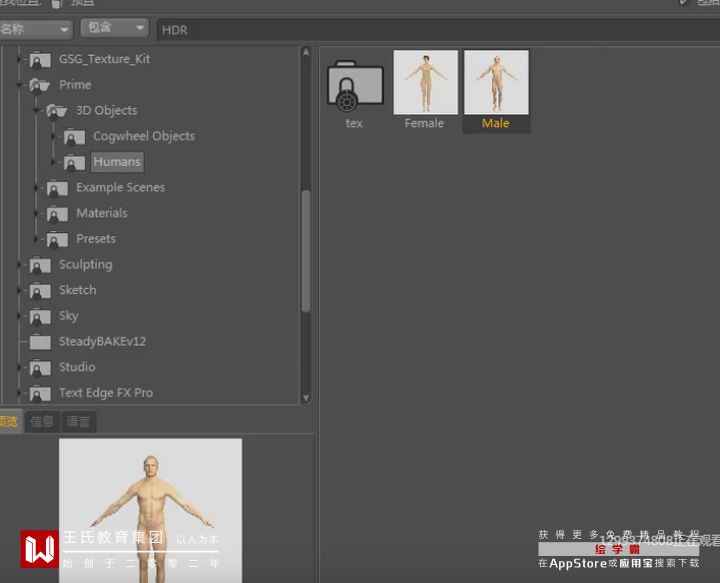Click the Cogwheel Objects folder icon
This screenshot has height=583, width=720.
click(74, 136)
